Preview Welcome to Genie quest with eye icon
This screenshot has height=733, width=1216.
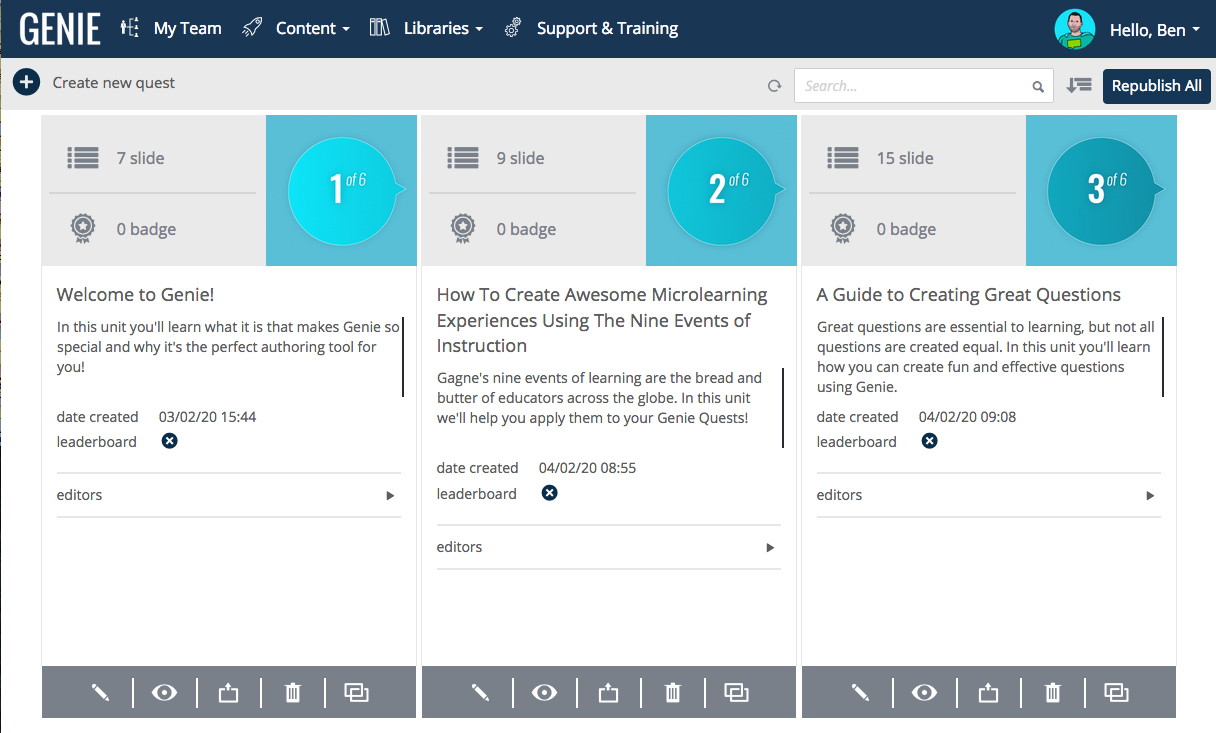(x=164, y=692)
